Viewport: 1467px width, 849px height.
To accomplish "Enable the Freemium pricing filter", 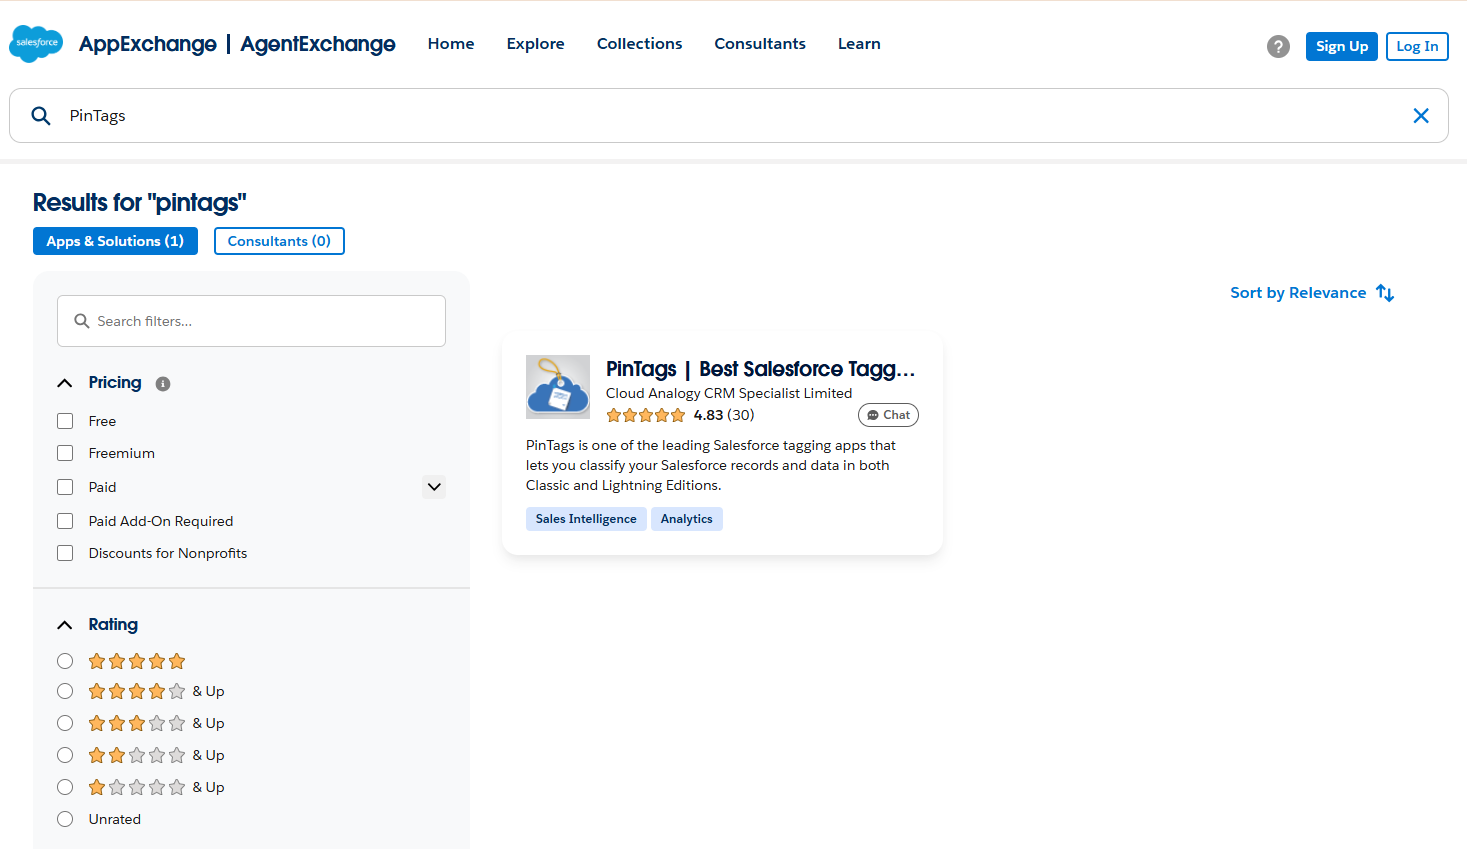I will pyautogui.click(x=65, y=453).
